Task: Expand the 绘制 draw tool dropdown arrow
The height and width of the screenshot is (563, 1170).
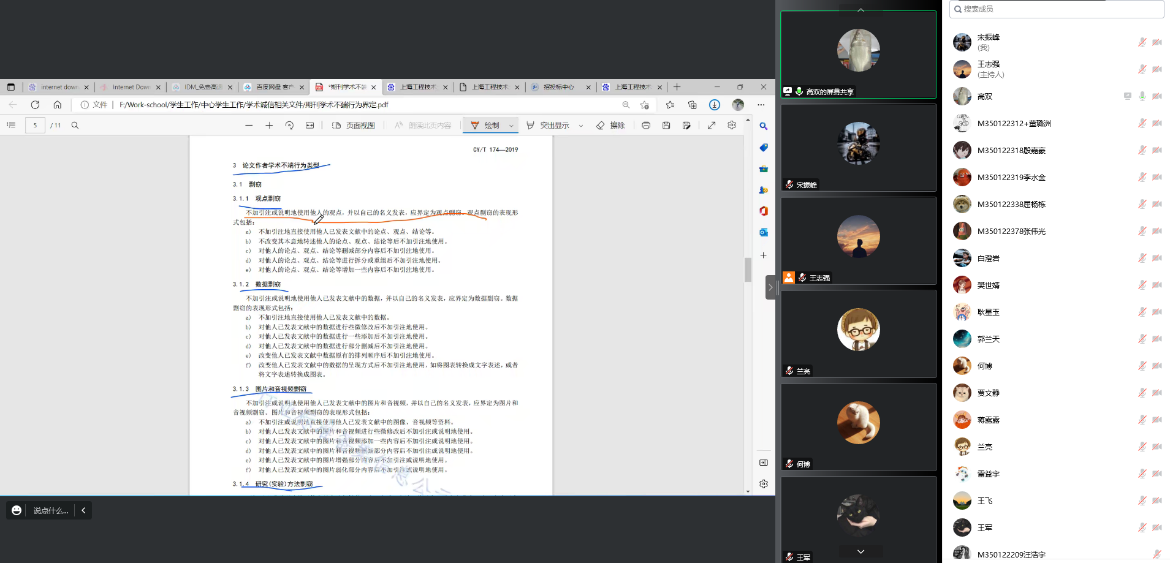Action: [512, 125]
